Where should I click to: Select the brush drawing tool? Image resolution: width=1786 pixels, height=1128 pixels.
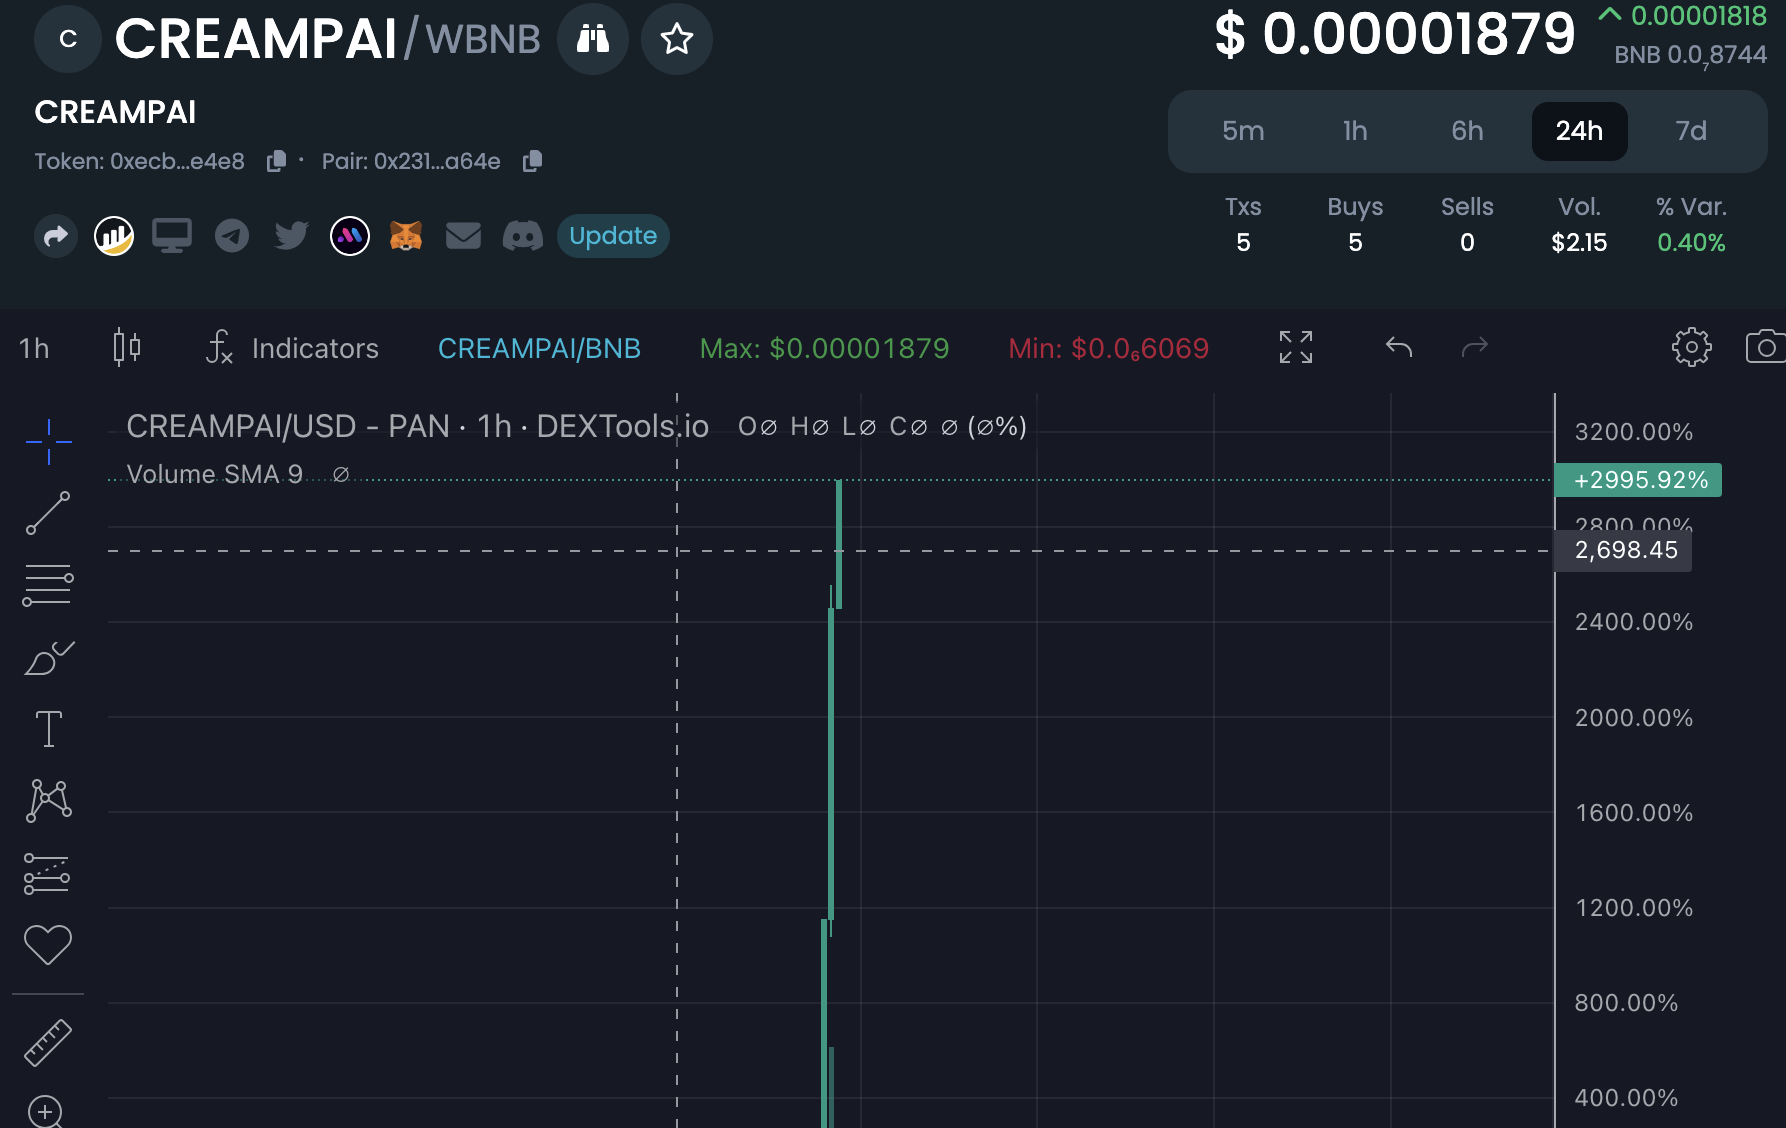pyautogui.click(x=48, y=658)
